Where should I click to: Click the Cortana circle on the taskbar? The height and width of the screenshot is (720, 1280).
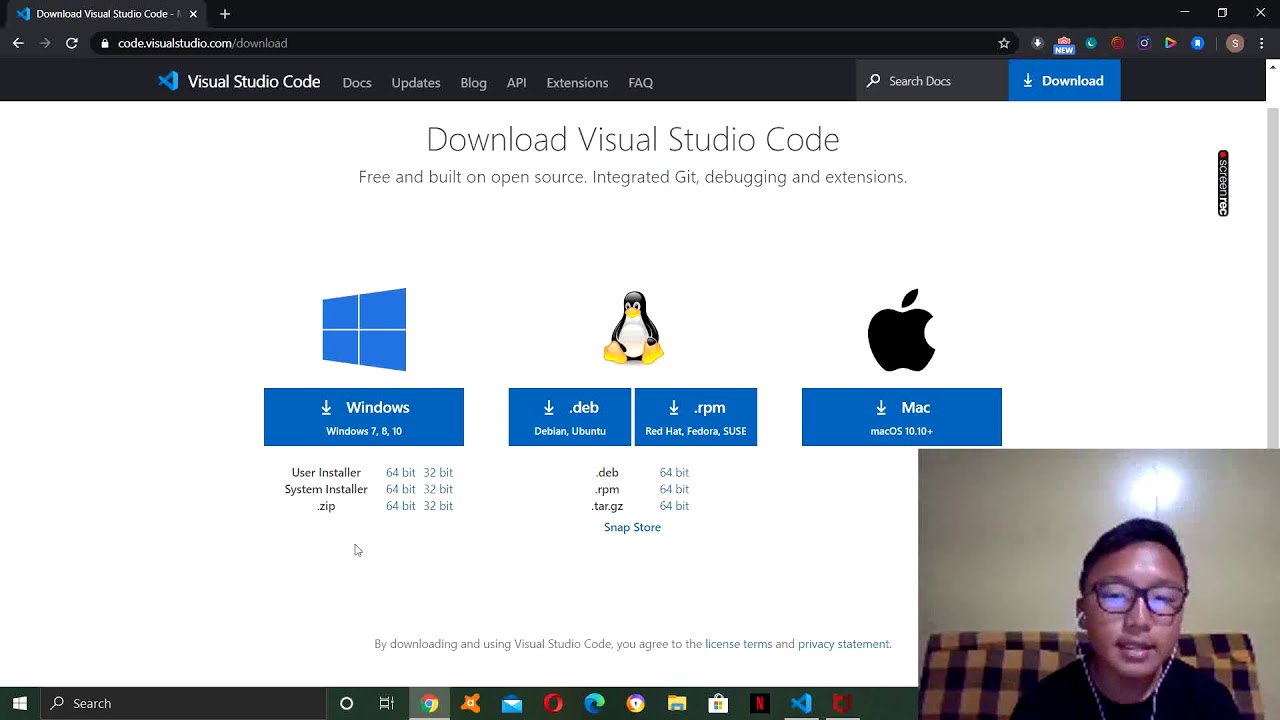pyautogui.click(x=346, y=703)
